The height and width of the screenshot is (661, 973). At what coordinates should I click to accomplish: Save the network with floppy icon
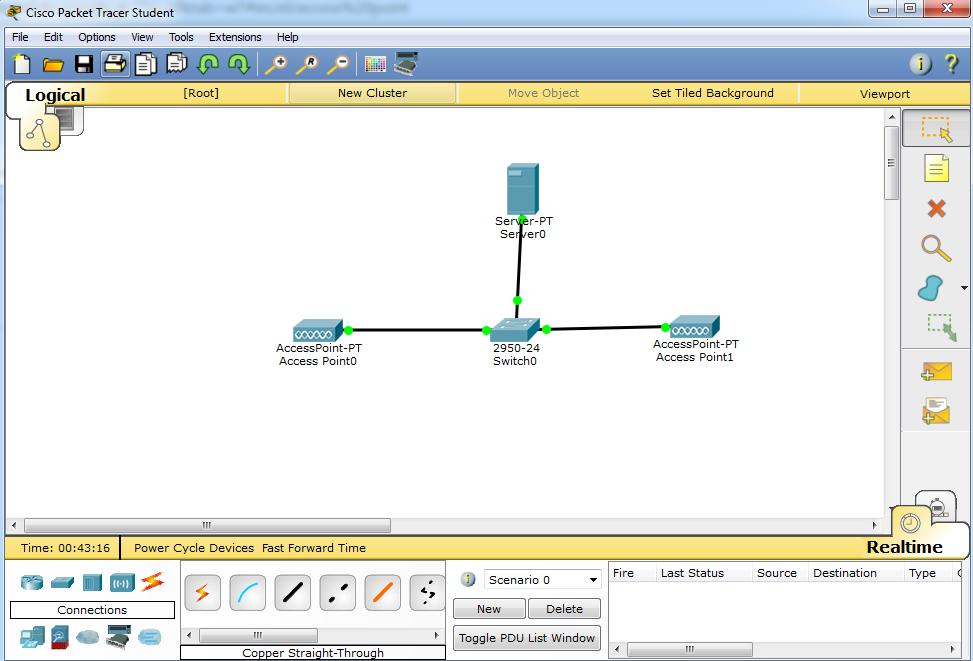pyautogui.click(x=84, y=64)
